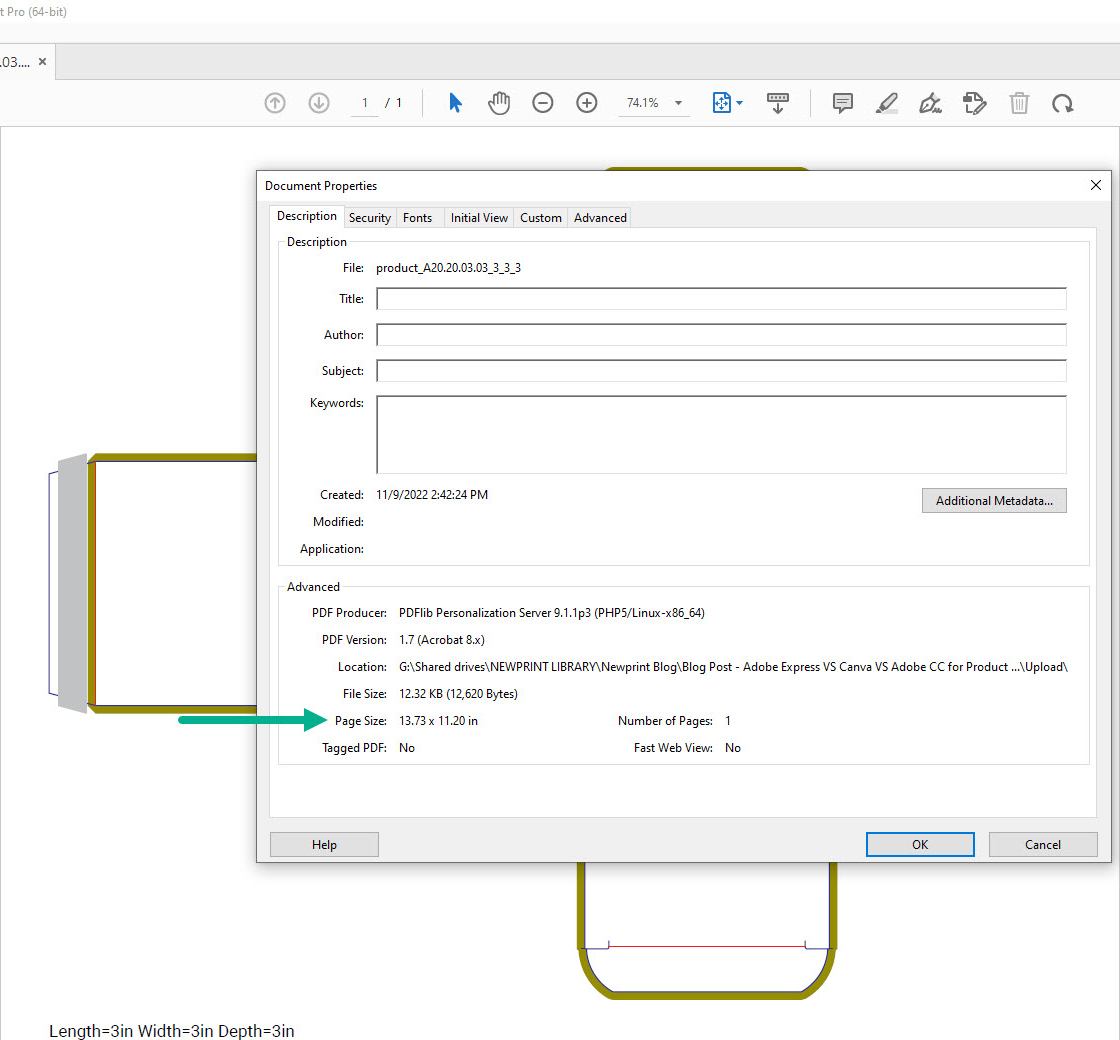
Task: Switch to the Custom tab
Action: coord(540,217)
